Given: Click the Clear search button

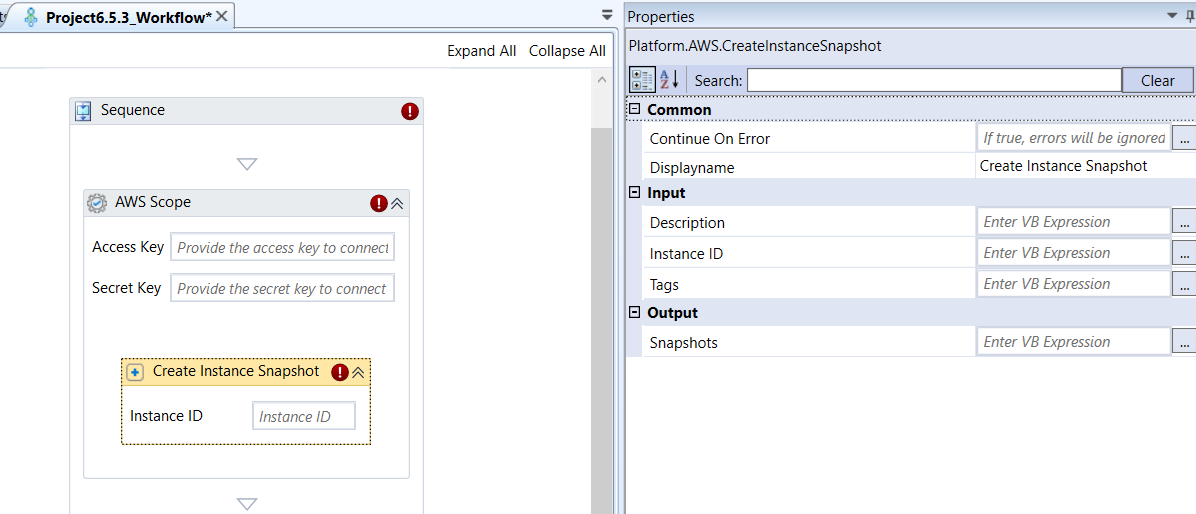Looking at the screenshot, I should click(x=1157, y=81).
